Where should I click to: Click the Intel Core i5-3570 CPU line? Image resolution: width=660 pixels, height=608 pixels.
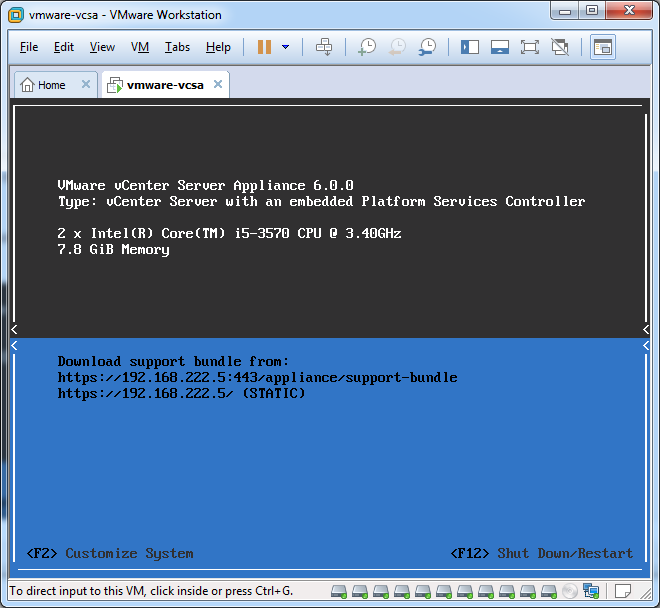coord(229,233)
